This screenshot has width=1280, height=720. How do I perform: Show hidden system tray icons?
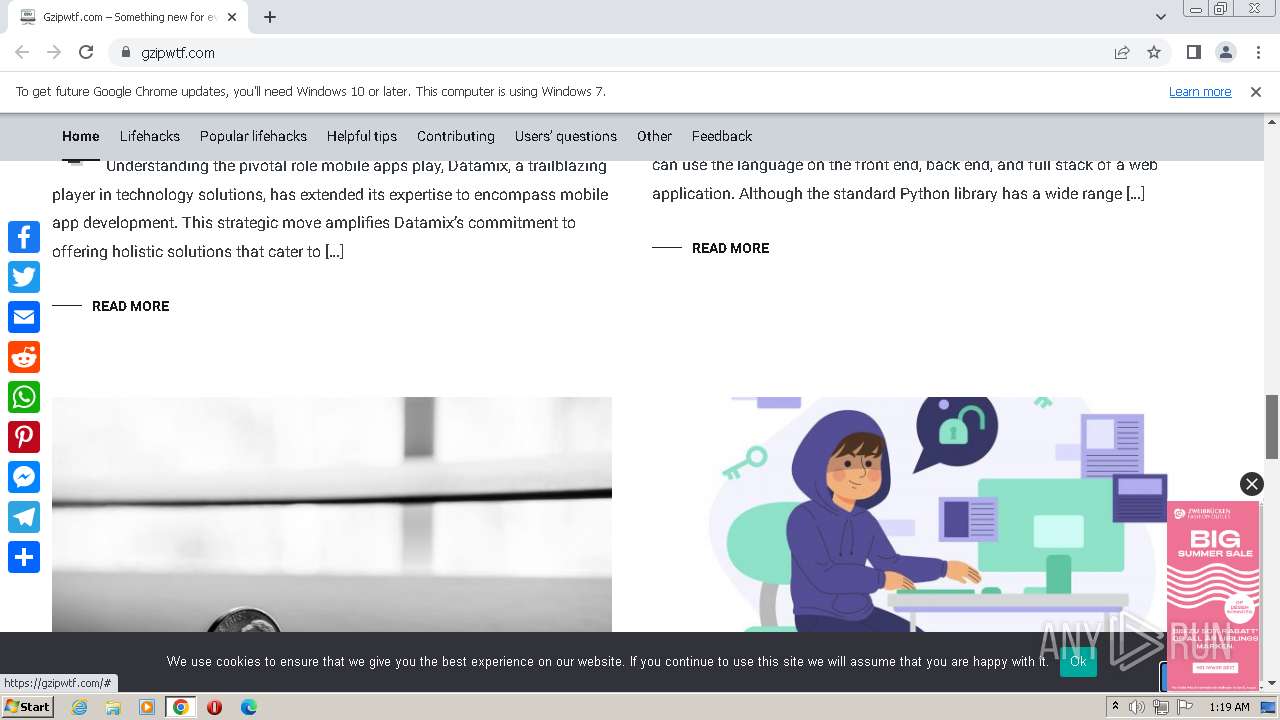point(1115,707)
